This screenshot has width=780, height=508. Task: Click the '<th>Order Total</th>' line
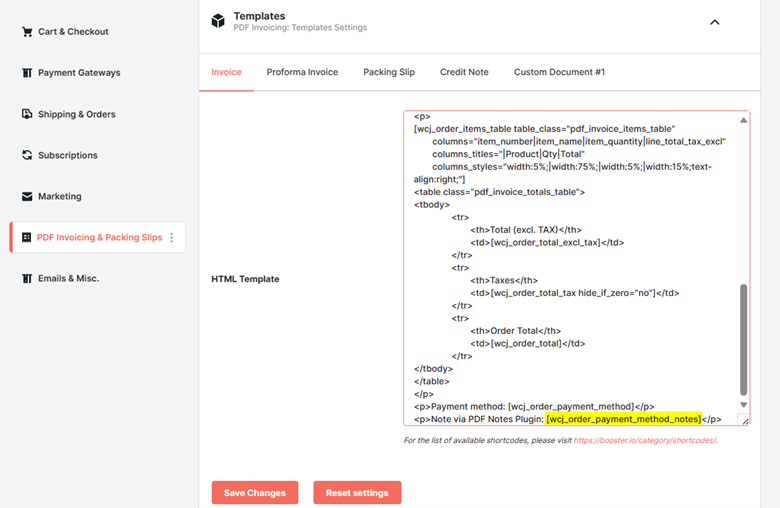(x=515, y=331)
